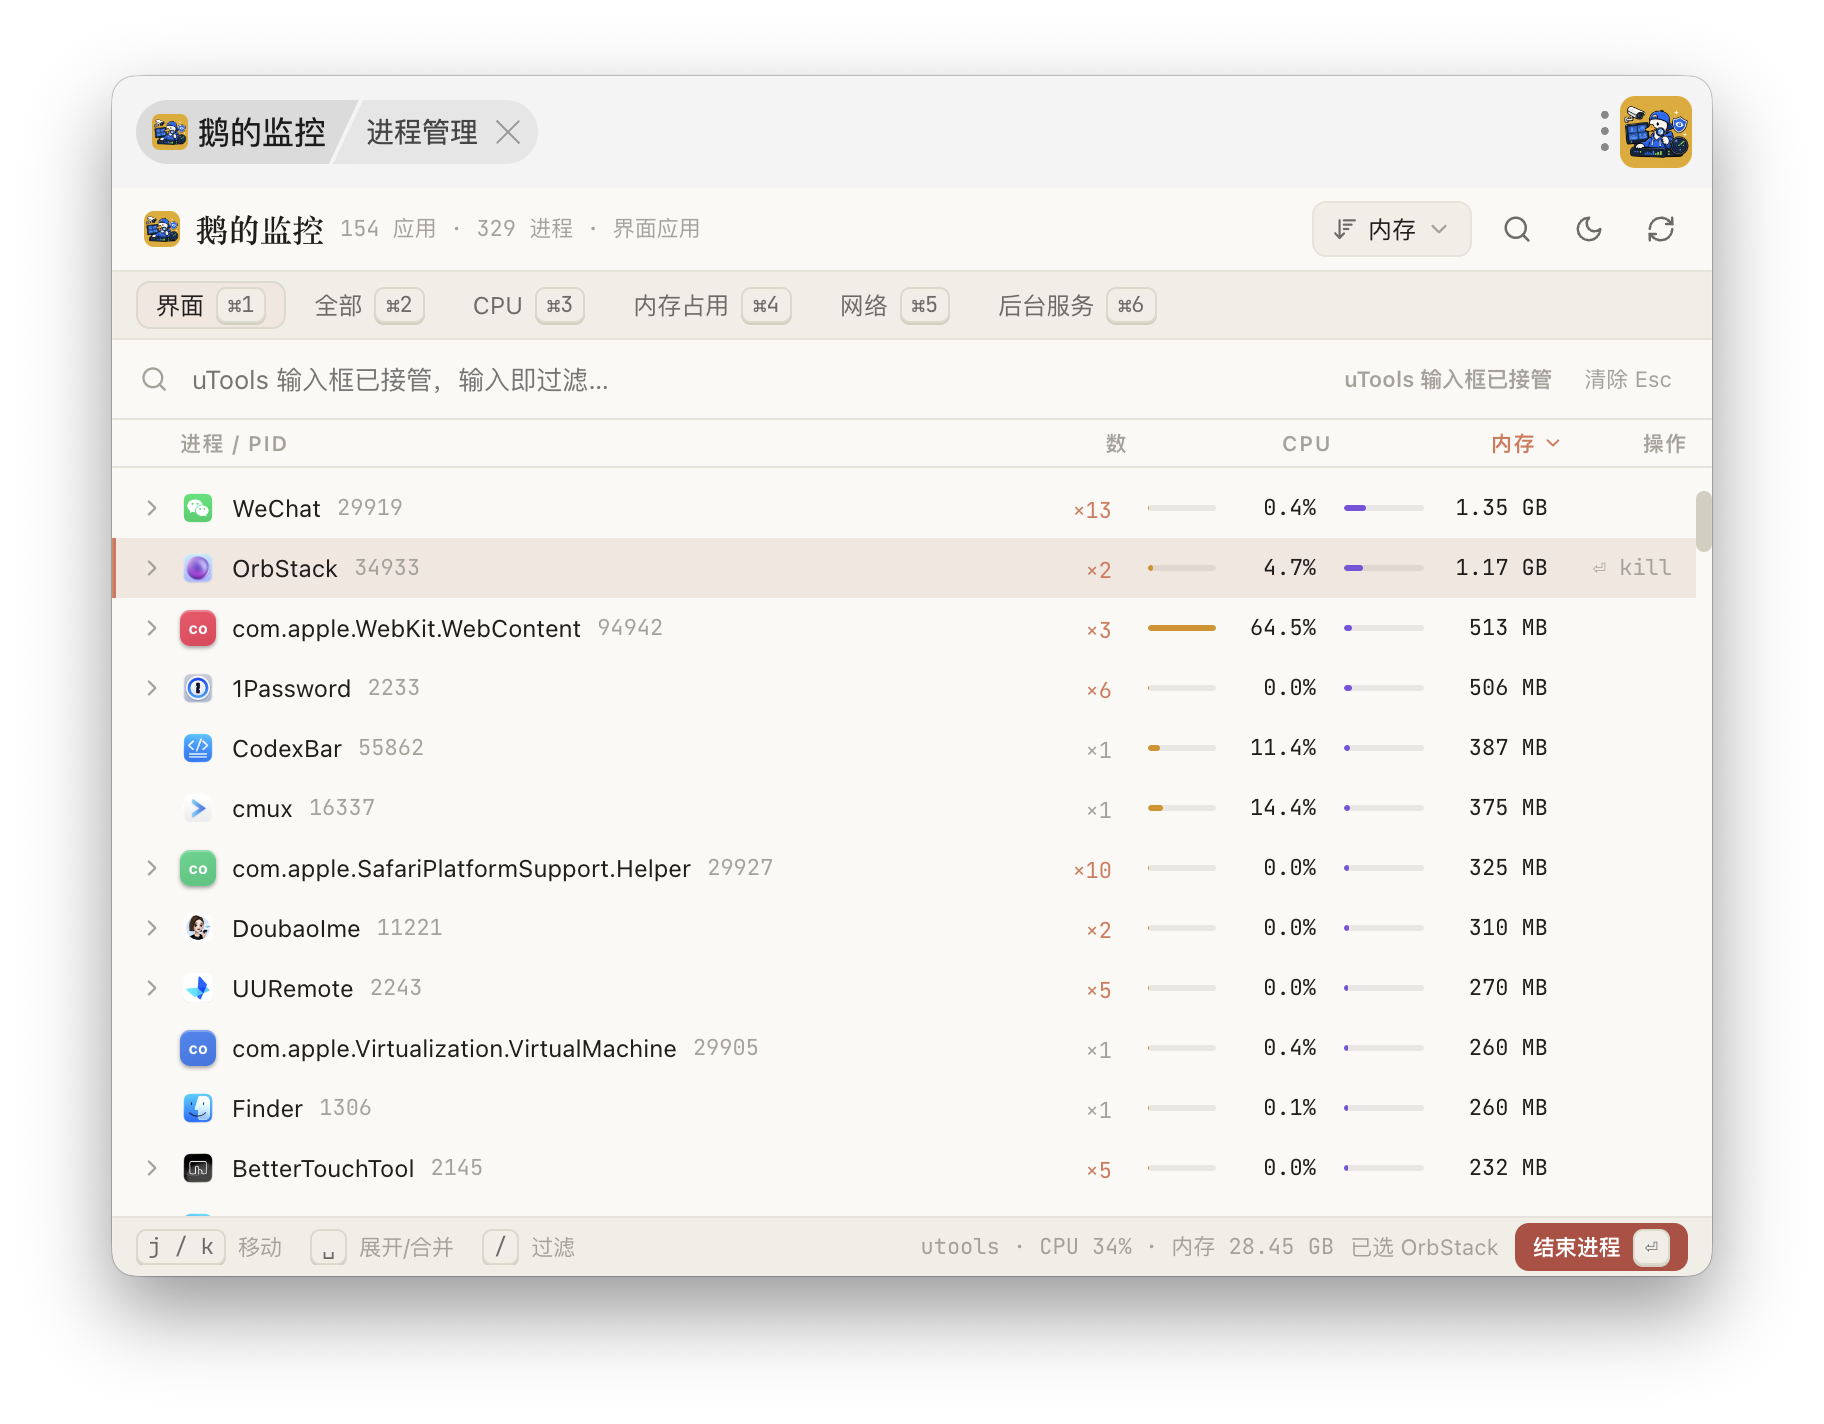Expand the OrbStack process group
Screen dimensions: 1824x1424
[x=152, y=568]
